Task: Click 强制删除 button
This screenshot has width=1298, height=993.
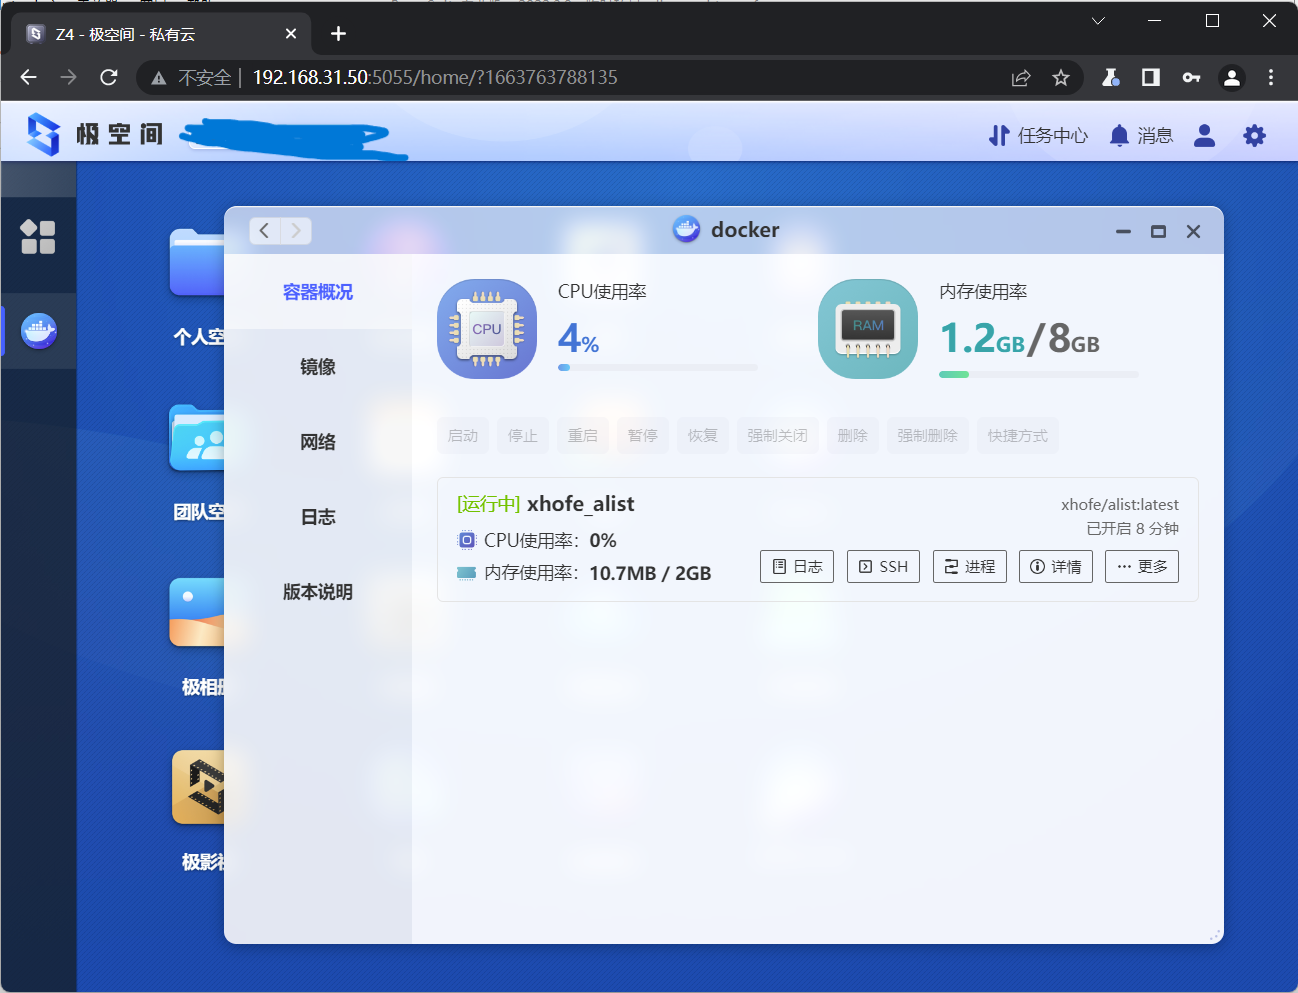Action: click(x=927, y=435)
